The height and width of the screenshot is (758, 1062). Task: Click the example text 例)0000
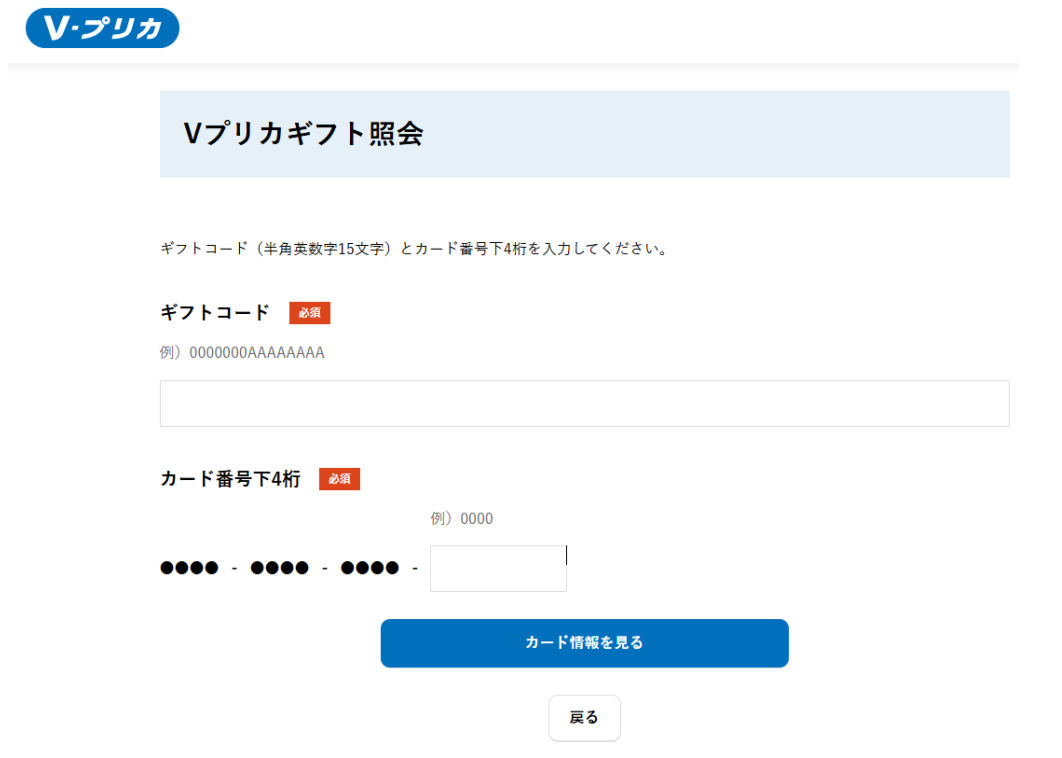point(462,519)
